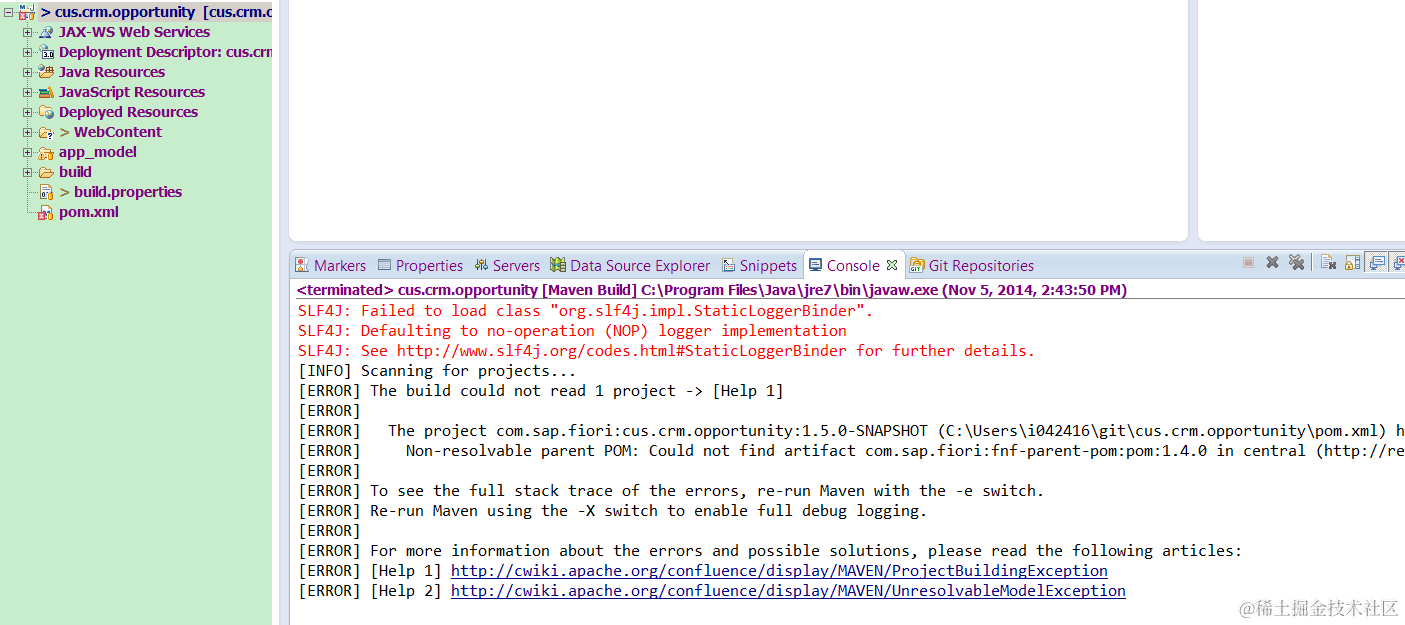This screenshot has width=1405, height=625.
Task: Click "Failed to load class" SLF4J line
Action: (x=585, y=311)
